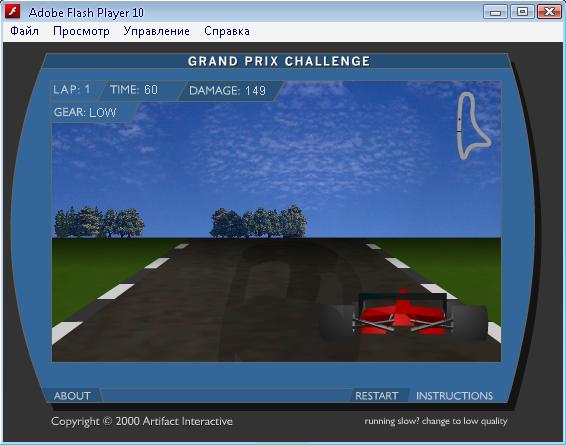Click the GEAR: LOW indicator
Screen dimensions: 566x445
tap(85, 112)
